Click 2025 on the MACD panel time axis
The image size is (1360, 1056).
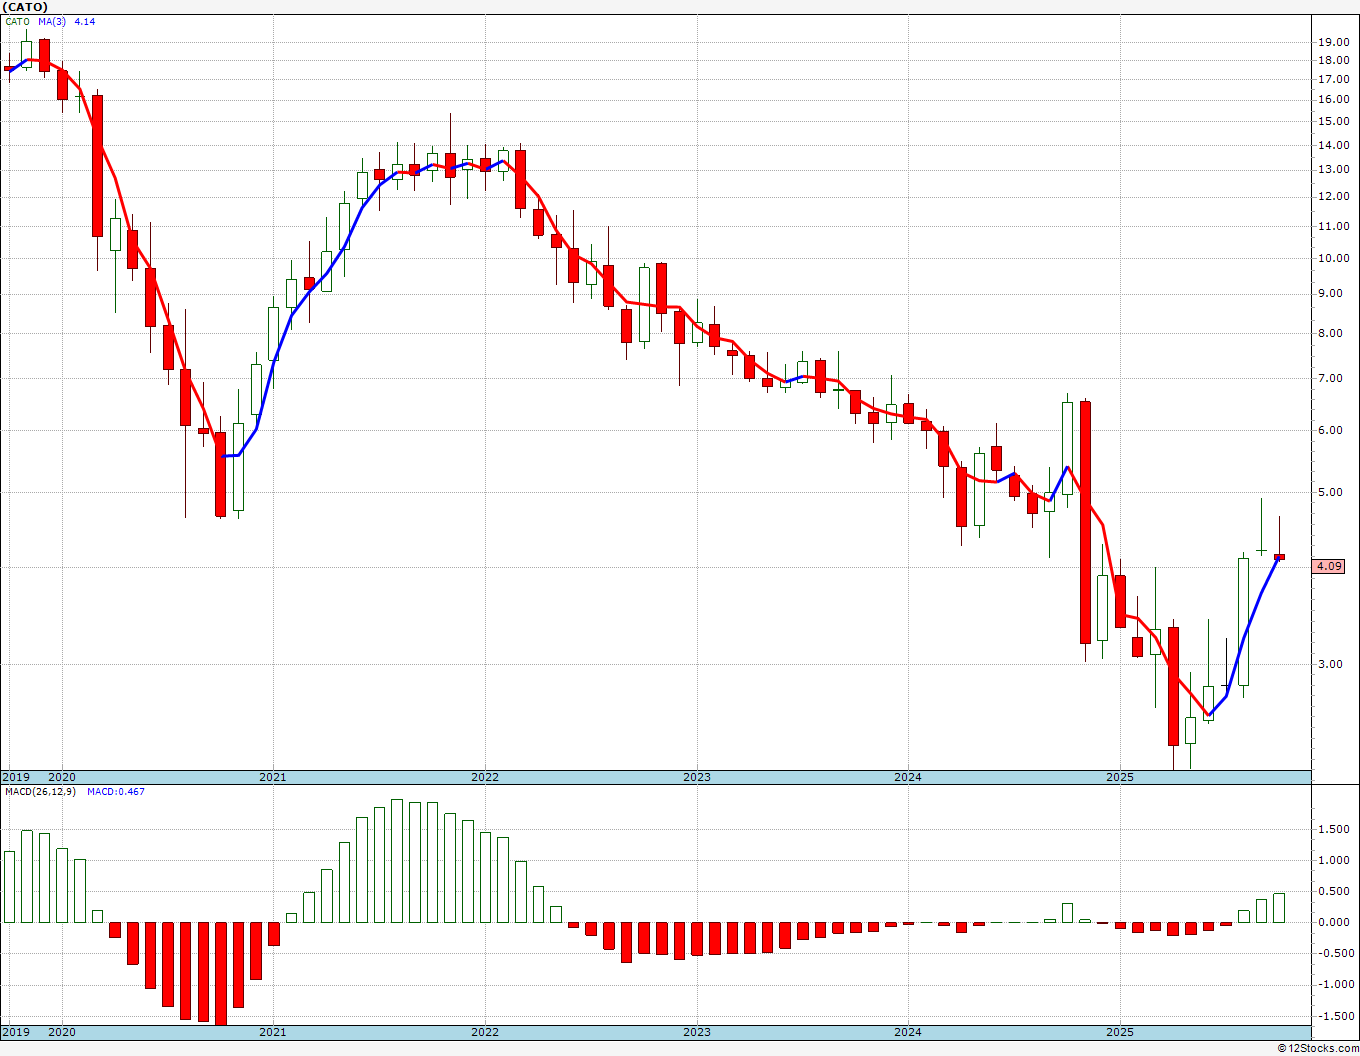coord(1120,1032)
